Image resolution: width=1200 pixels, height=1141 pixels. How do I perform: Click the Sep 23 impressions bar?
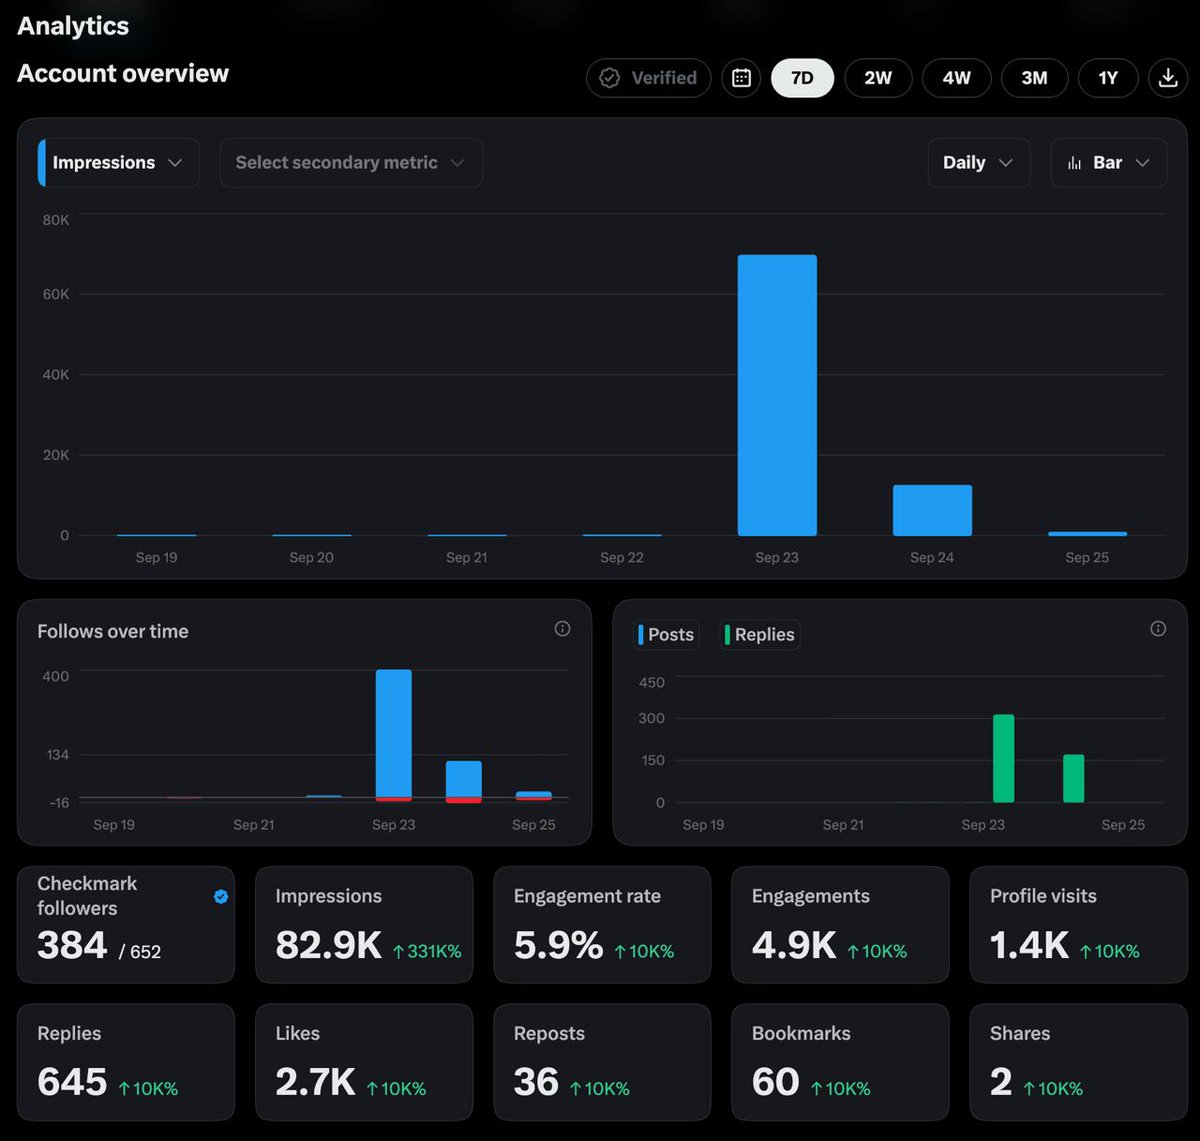(x=777, y=395)
